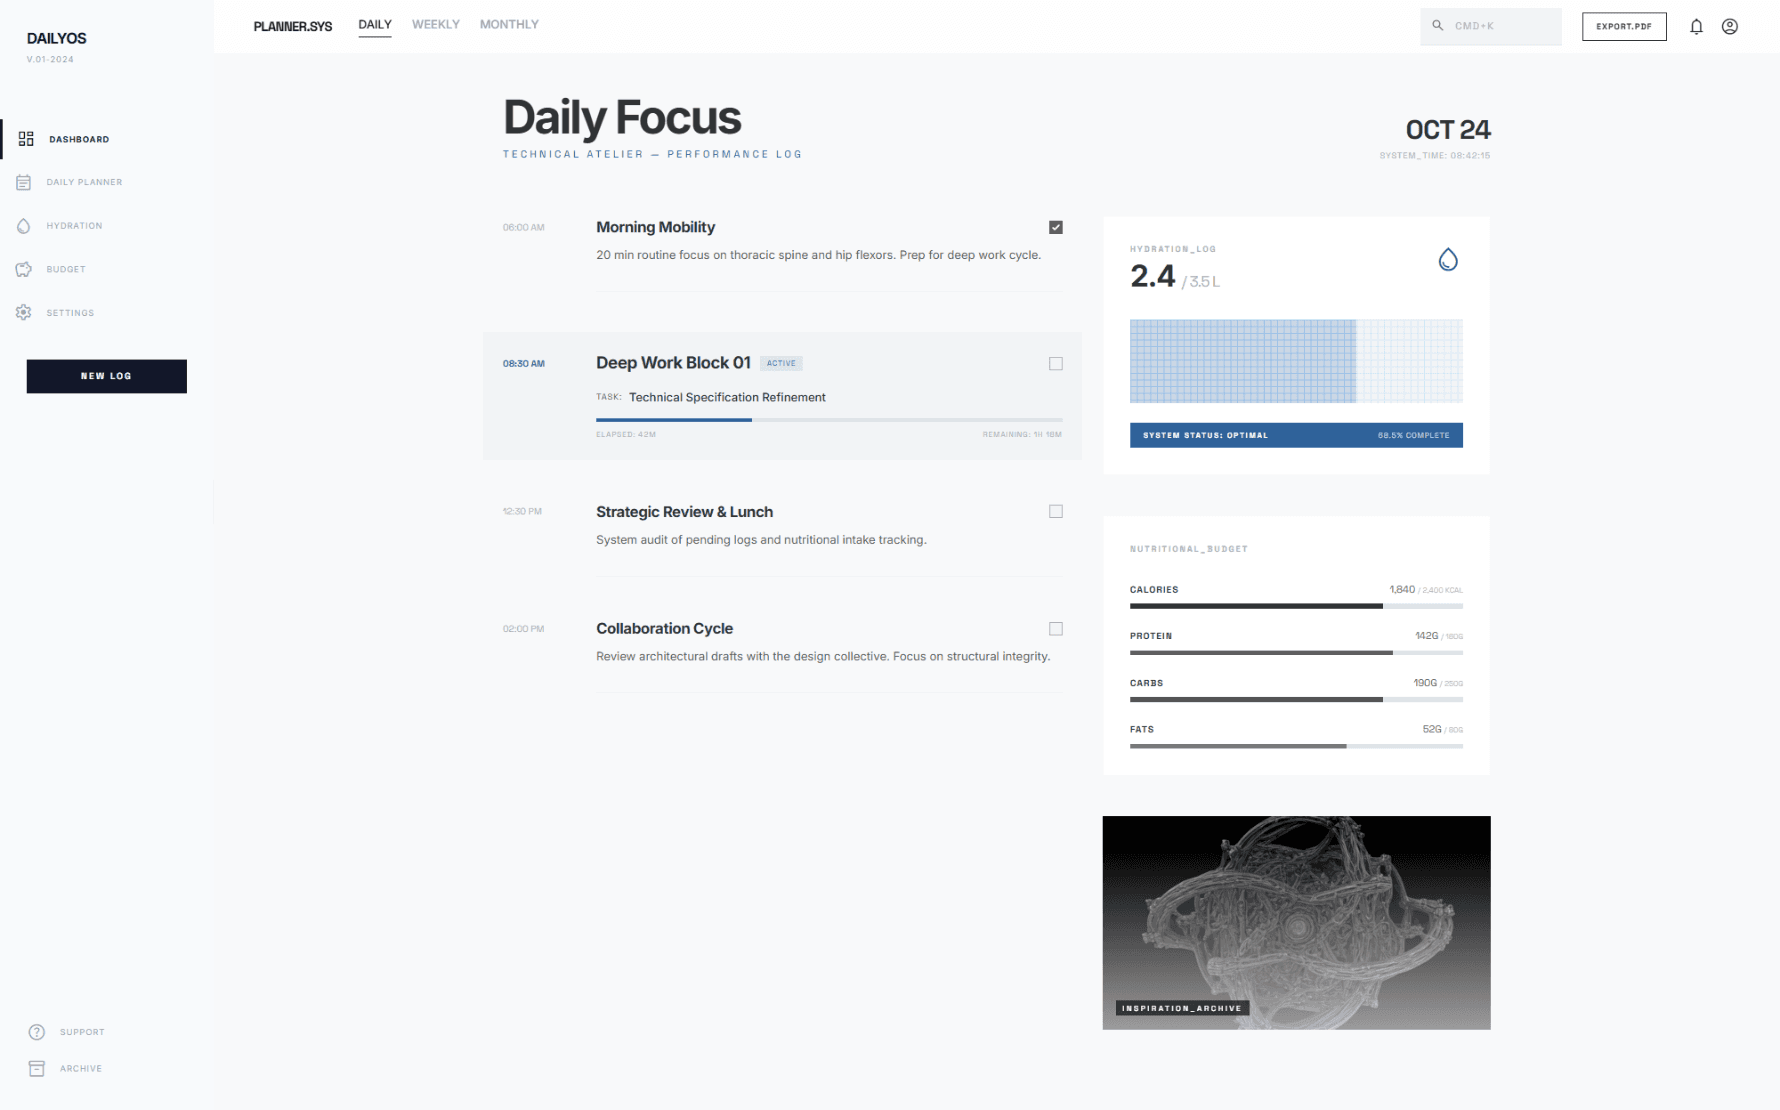Export the log using Export.PDF
The image size is (1780, 1110).
1623,27
